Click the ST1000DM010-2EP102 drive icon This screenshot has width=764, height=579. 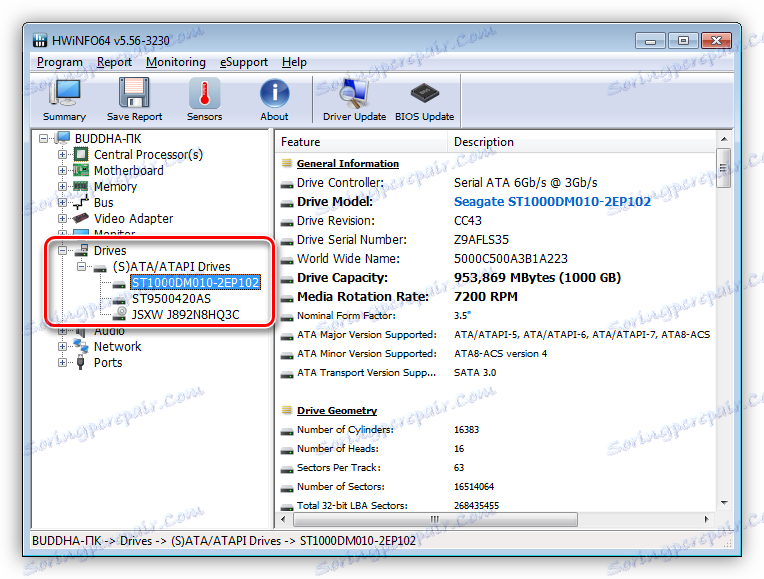click(x=119, y=284)
